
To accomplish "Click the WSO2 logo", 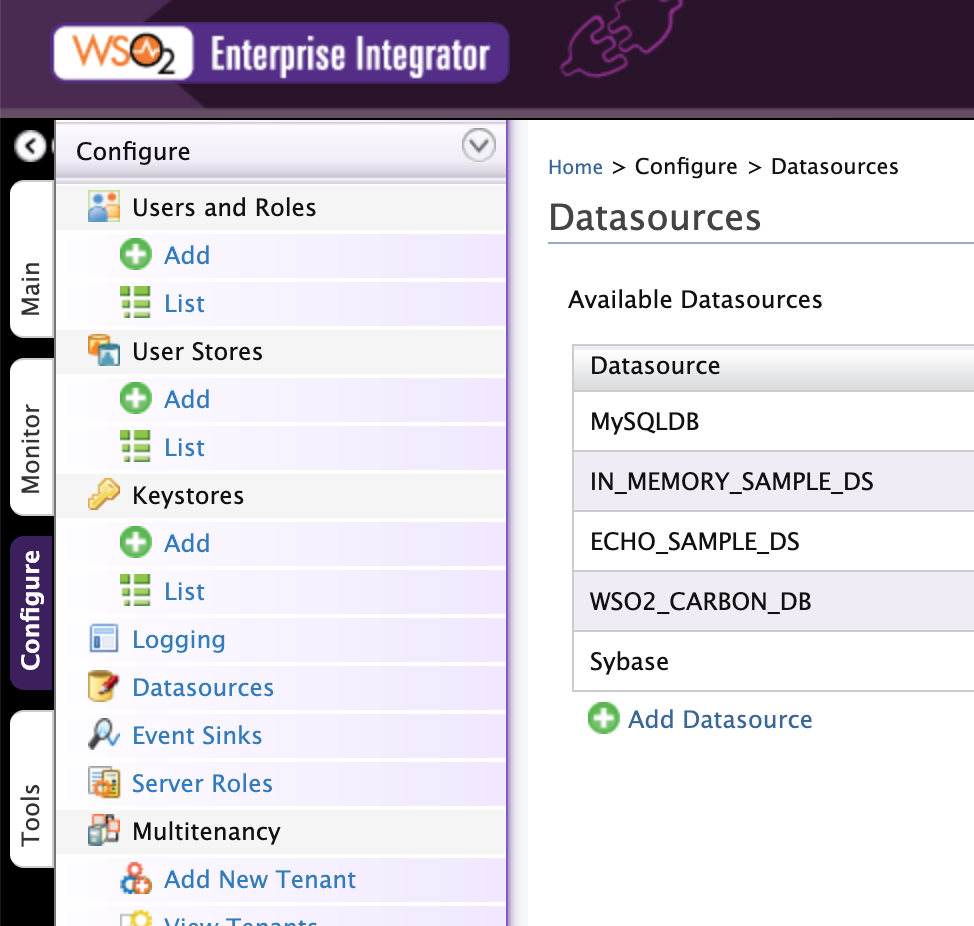I will pyautogui.click(x=123, y=53).
